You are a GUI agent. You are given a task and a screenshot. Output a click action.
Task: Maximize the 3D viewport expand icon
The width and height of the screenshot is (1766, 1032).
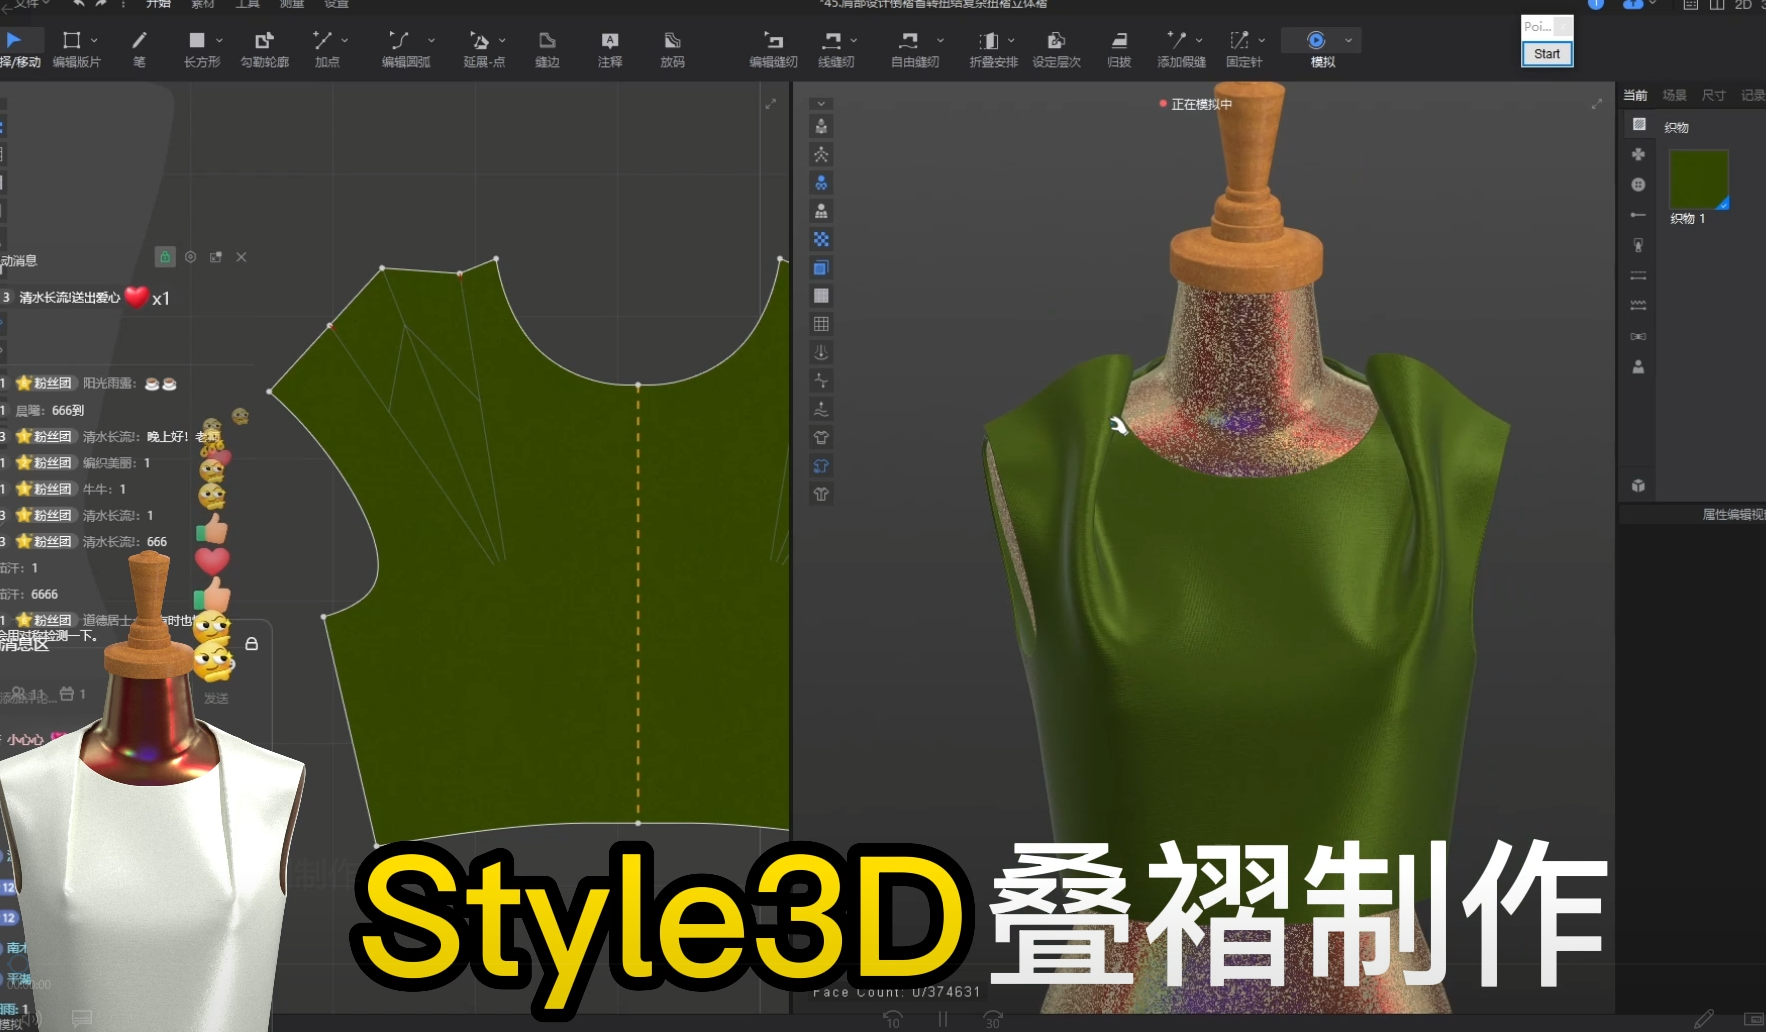click(1597, 104)
